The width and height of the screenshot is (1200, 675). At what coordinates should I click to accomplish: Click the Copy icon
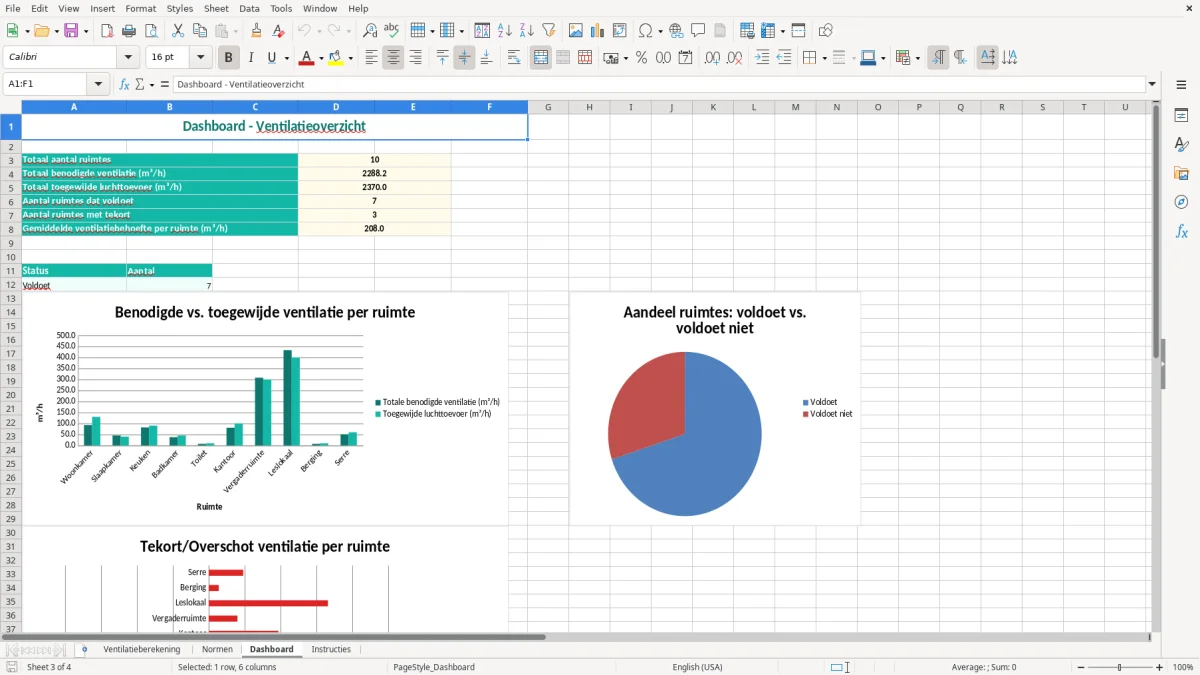click(199, 31)
